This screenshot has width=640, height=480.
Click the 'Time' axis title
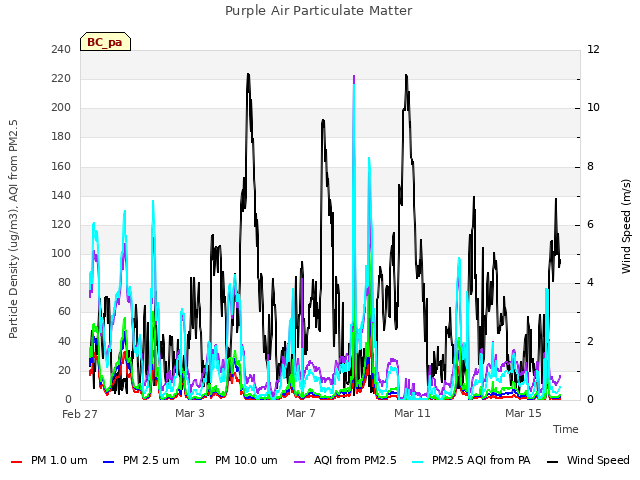tap(566, 429)
